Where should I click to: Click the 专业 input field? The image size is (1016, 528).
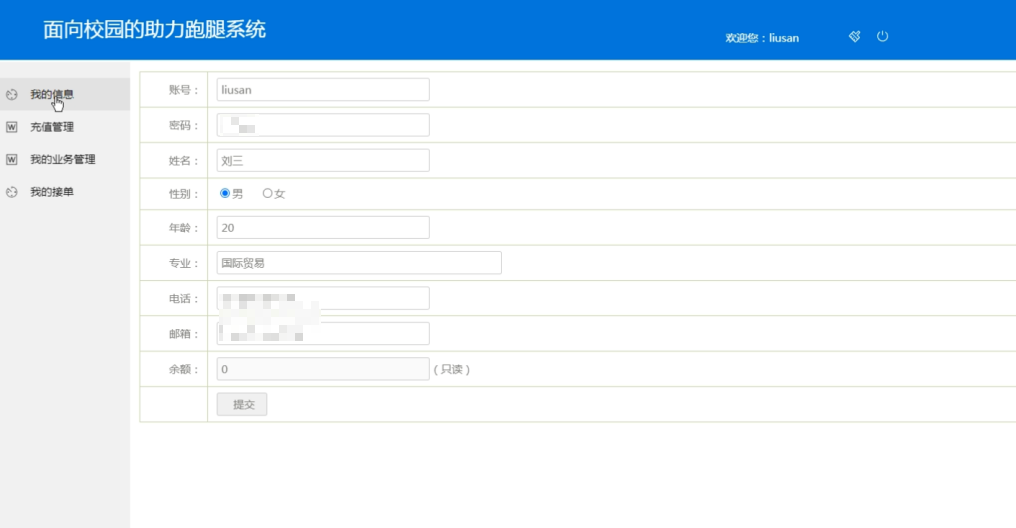359,262
